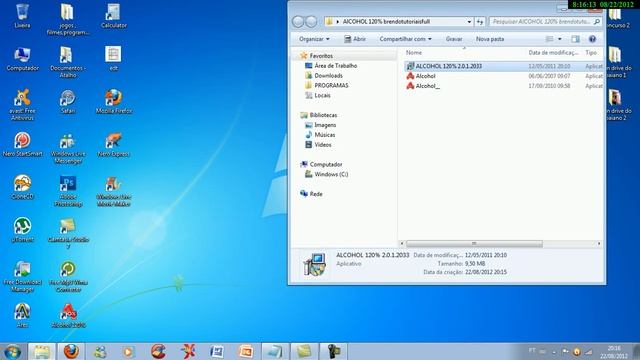This screenshot has width=640, height=360.
Task: Open Explorer help with the question mark icon
Action: pos(592,39)
